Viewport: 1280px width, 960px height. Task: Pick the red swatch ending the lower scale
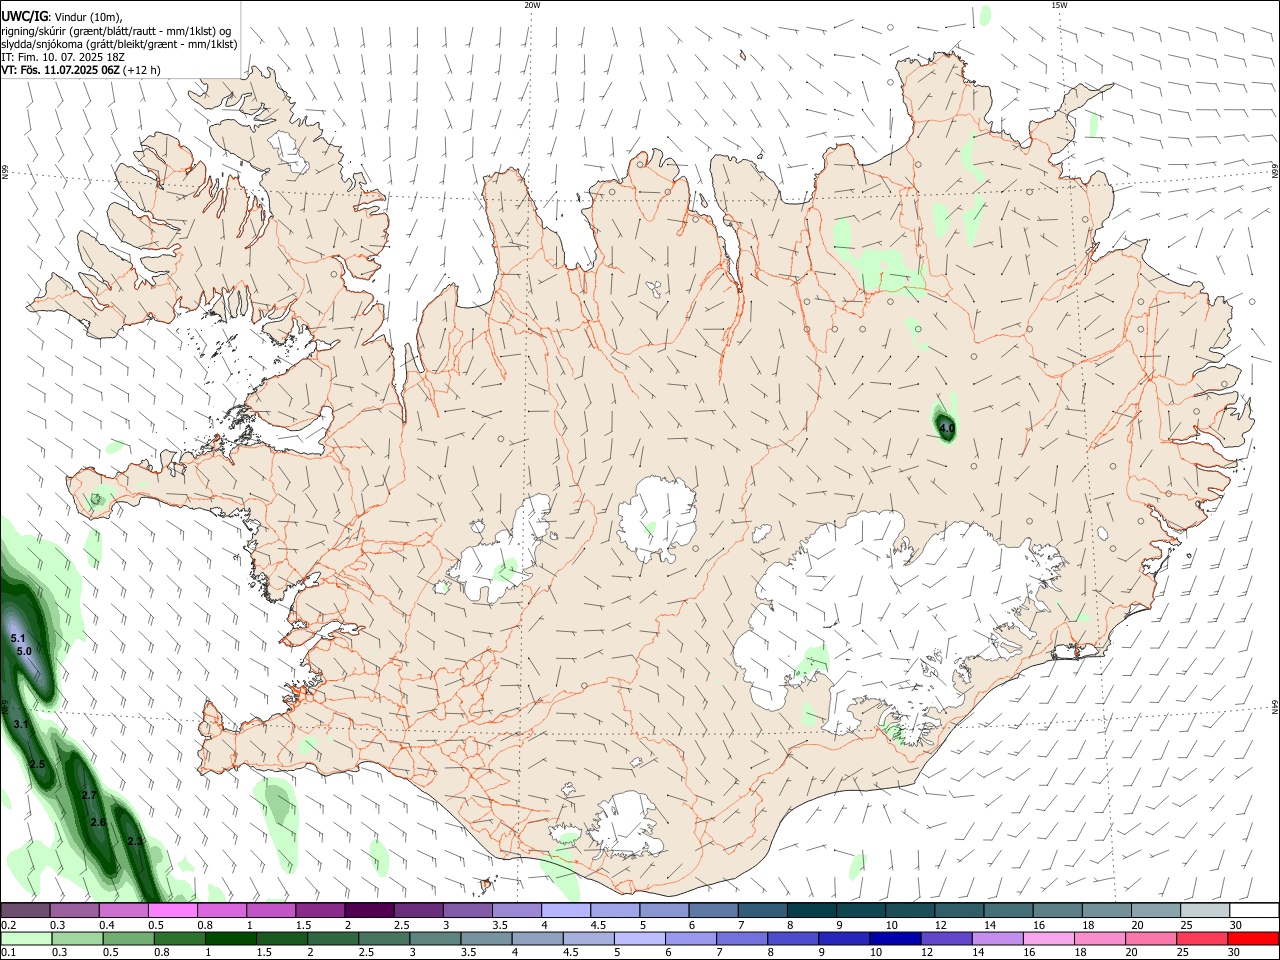point(1253,938)
